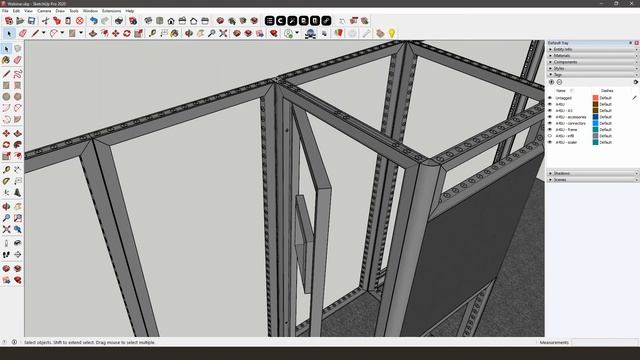Image resolution: width=640 pixels, height=360 pixels.
Task: Select the Walk footprints tool in the left toolbar
Action: (6, 255)
